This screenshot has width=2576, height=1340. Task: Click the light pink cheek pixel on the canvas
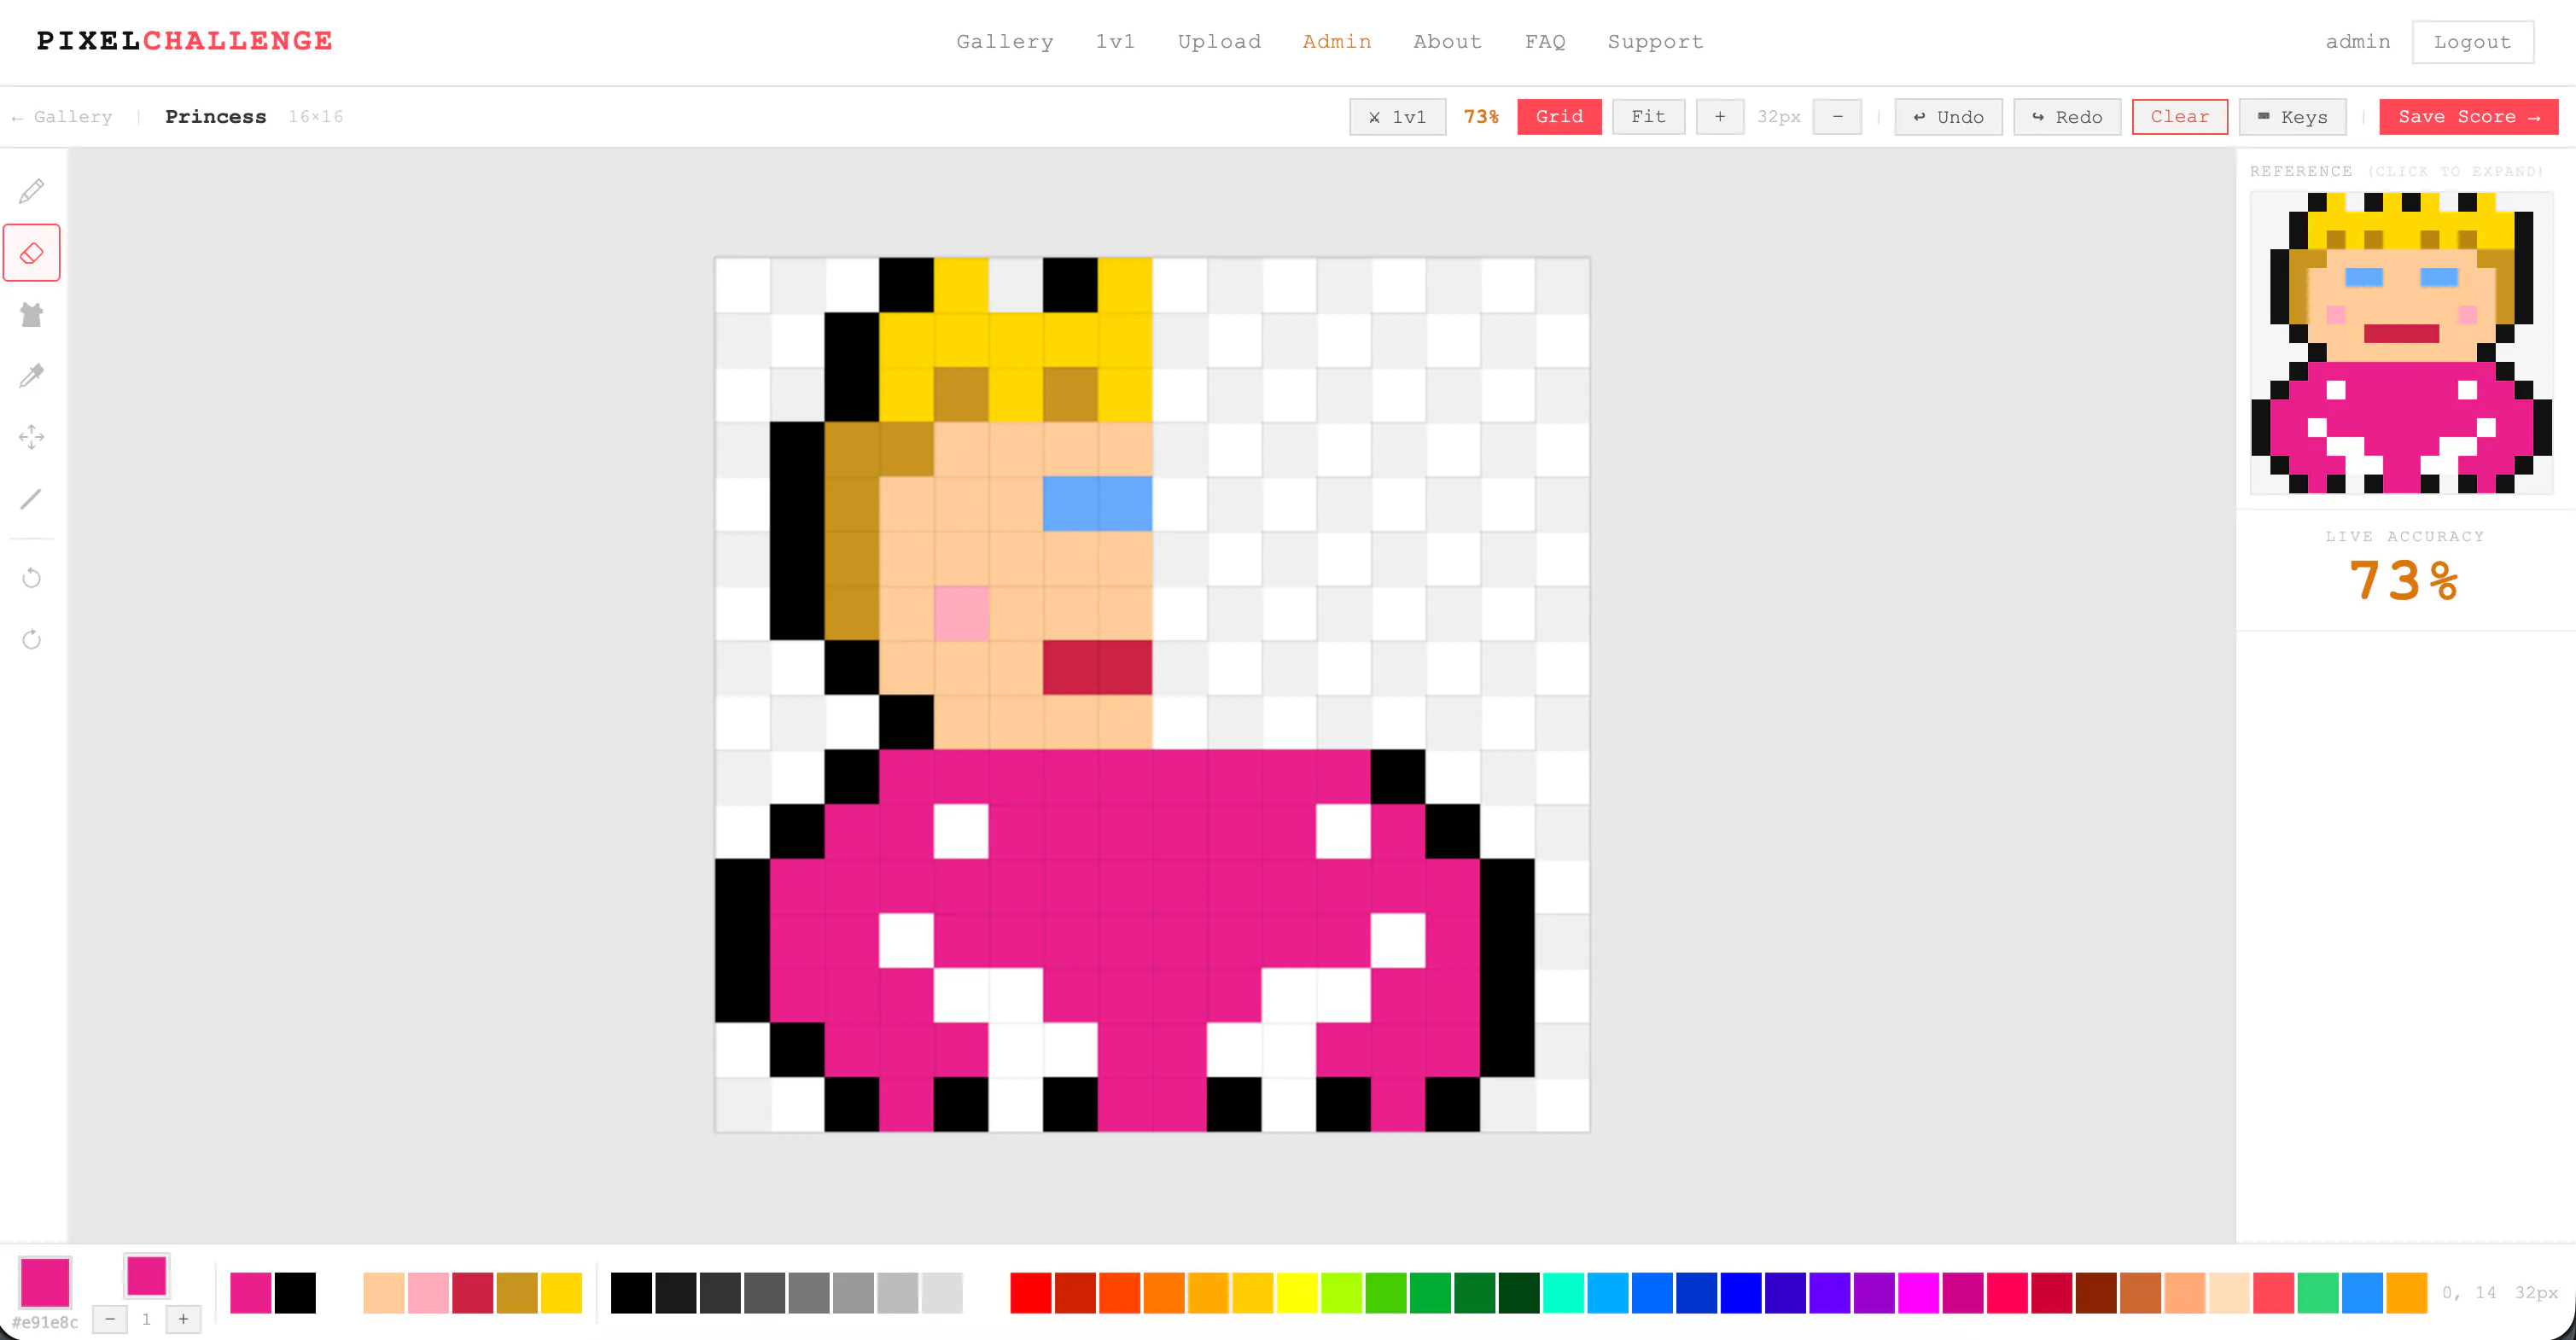pyautogui.click(x=961, y=613)
